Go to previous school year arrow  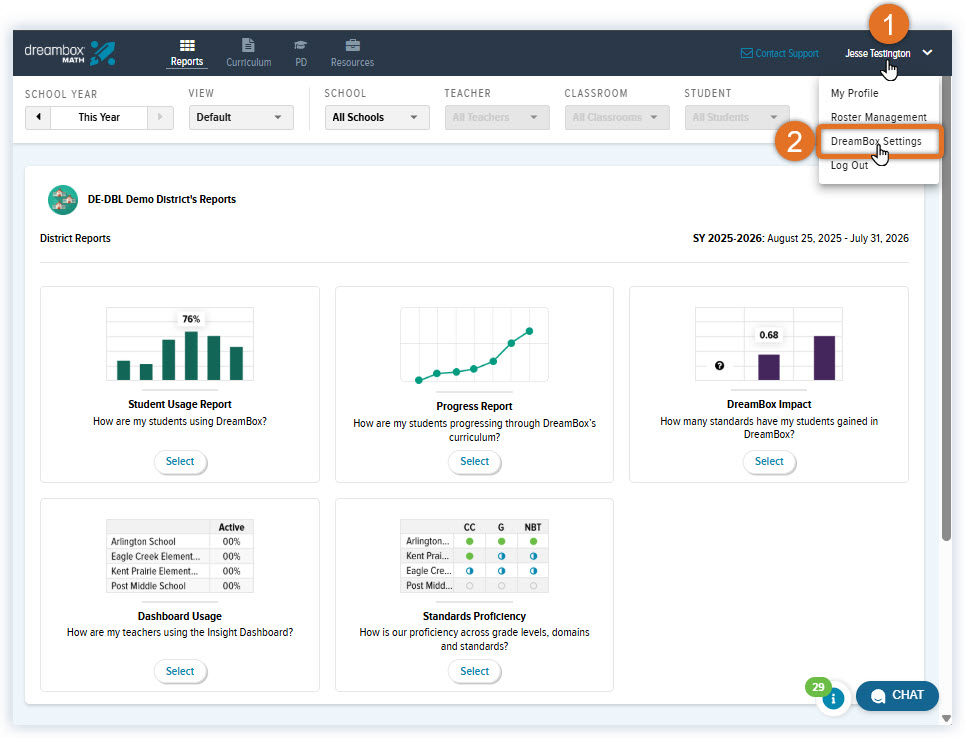click(x=38, y=117)
